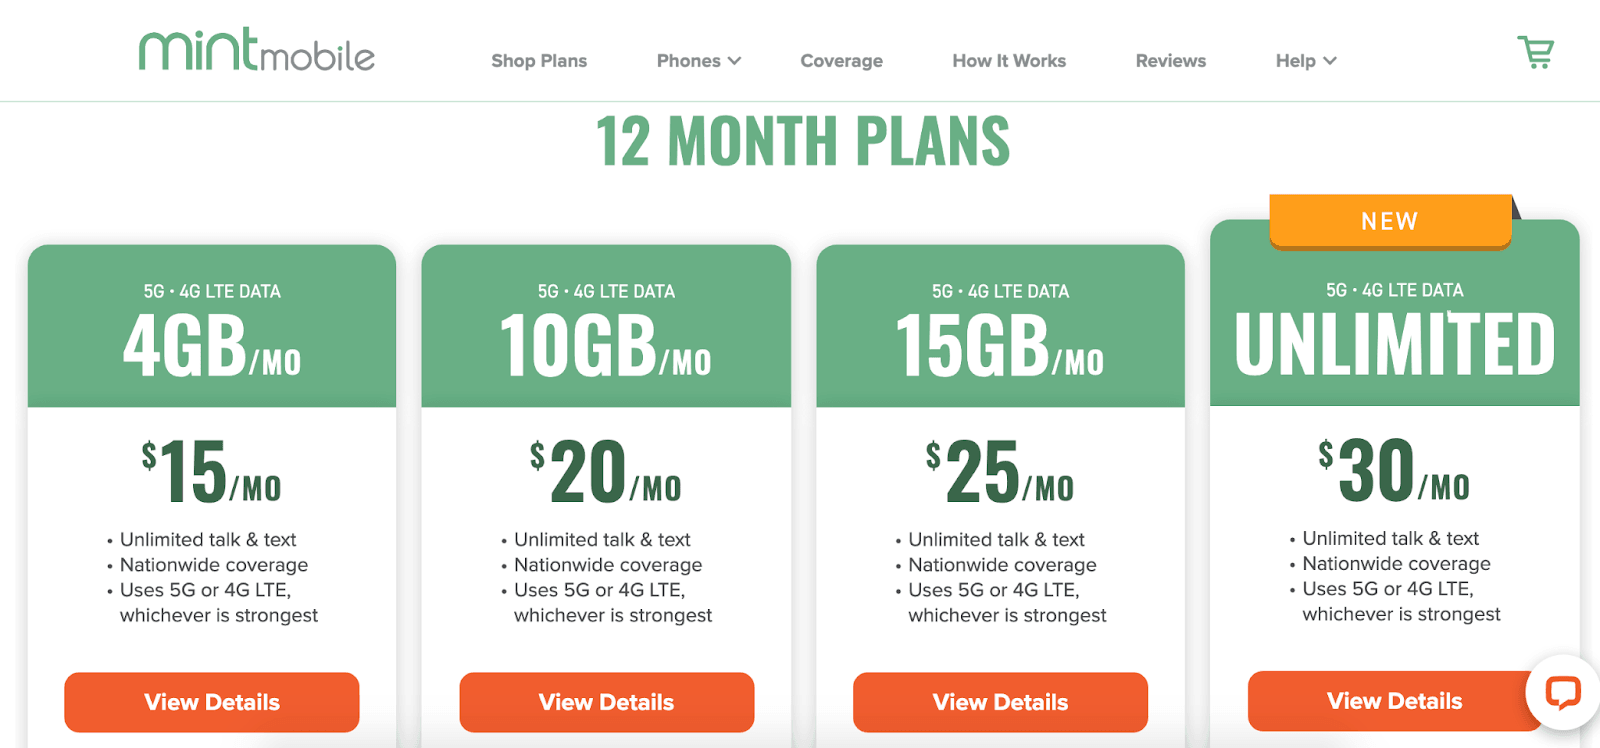The height and width of the screenshot is (748, 1600).
Task: View Details for the Unlimited plan
Action: pyautogui.click(x=1392, y=701)
